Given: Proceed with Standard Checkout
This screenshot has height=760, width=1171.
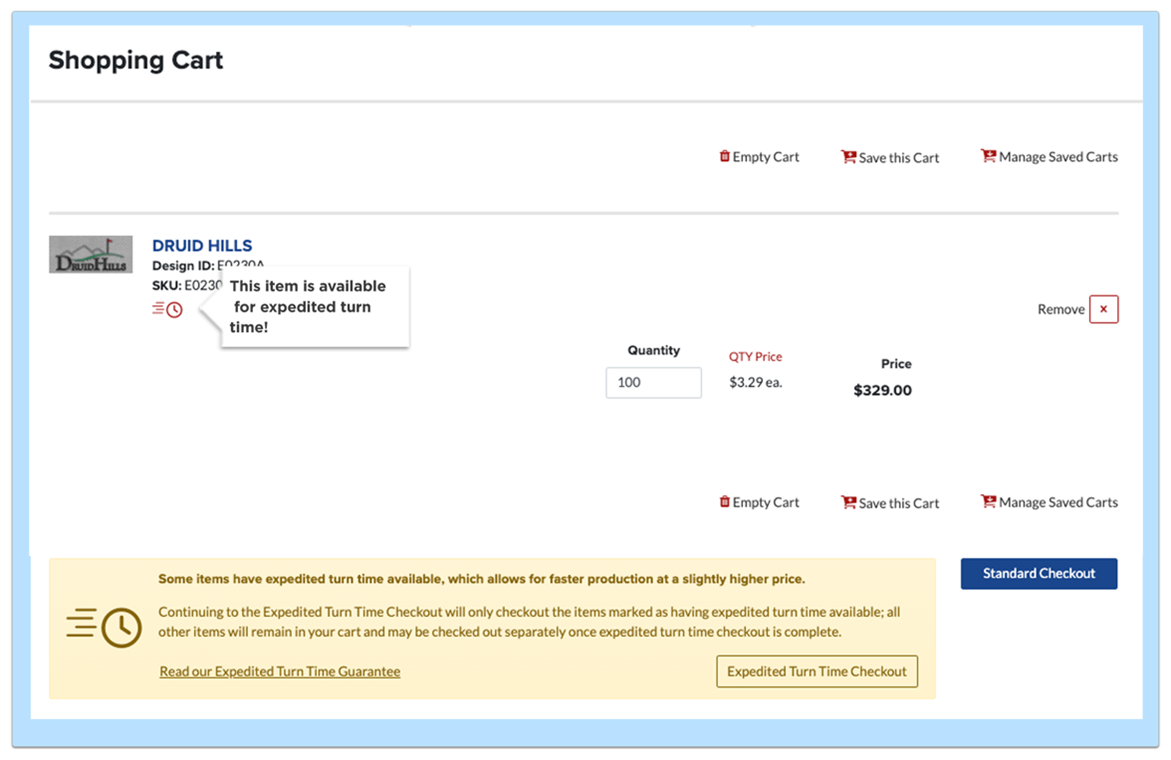Looking at the screenshot, I should point(1038,573).
